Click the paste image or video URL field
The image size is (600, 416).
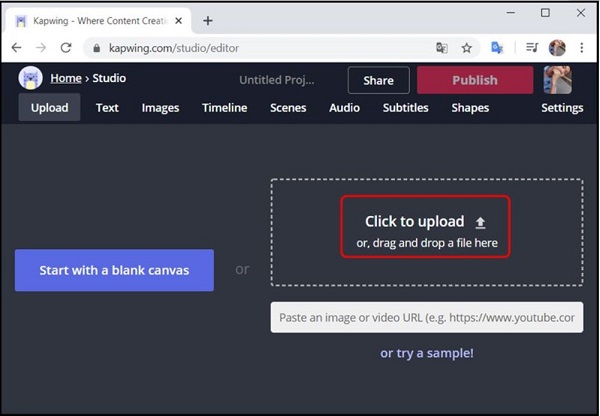pos(427,318)
